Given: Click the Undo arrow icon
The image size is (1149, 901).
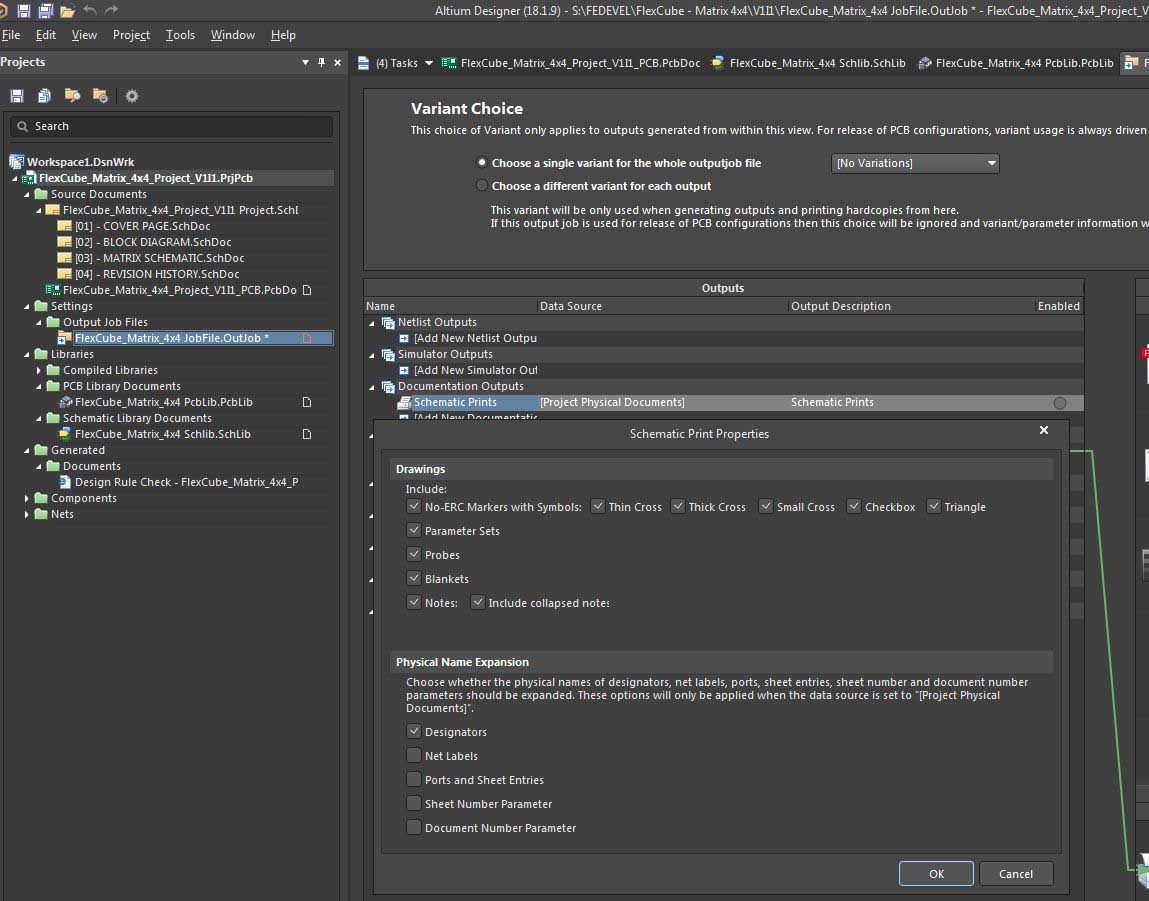Looking at the screenshot, I should pos(90,11).
